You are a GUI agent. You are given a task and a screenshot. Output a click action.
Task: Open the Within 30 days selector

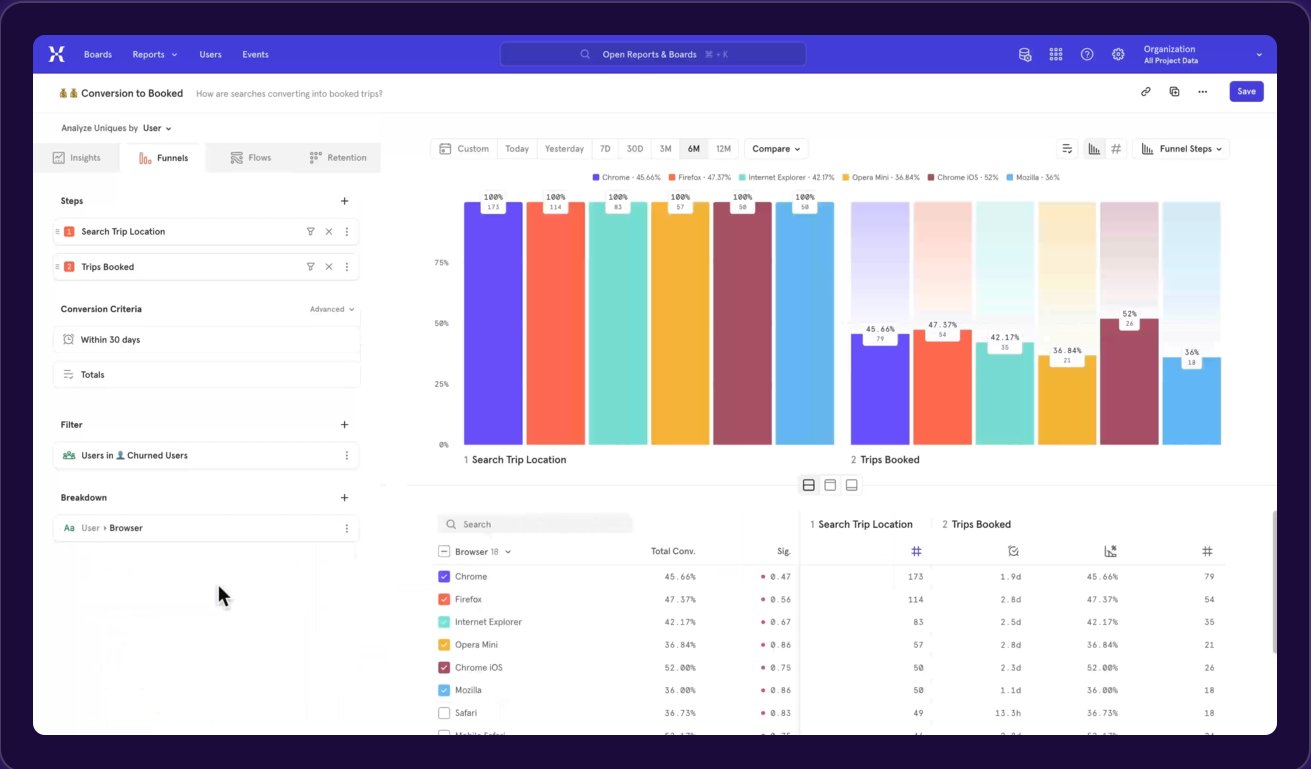206,339
